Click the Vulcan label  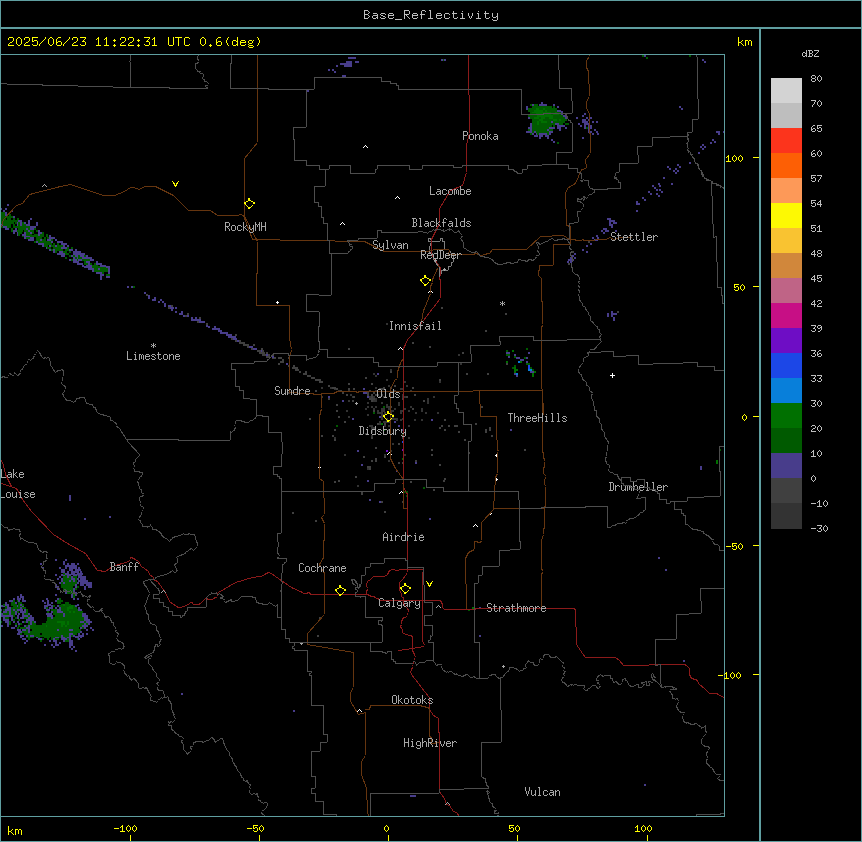543,792
